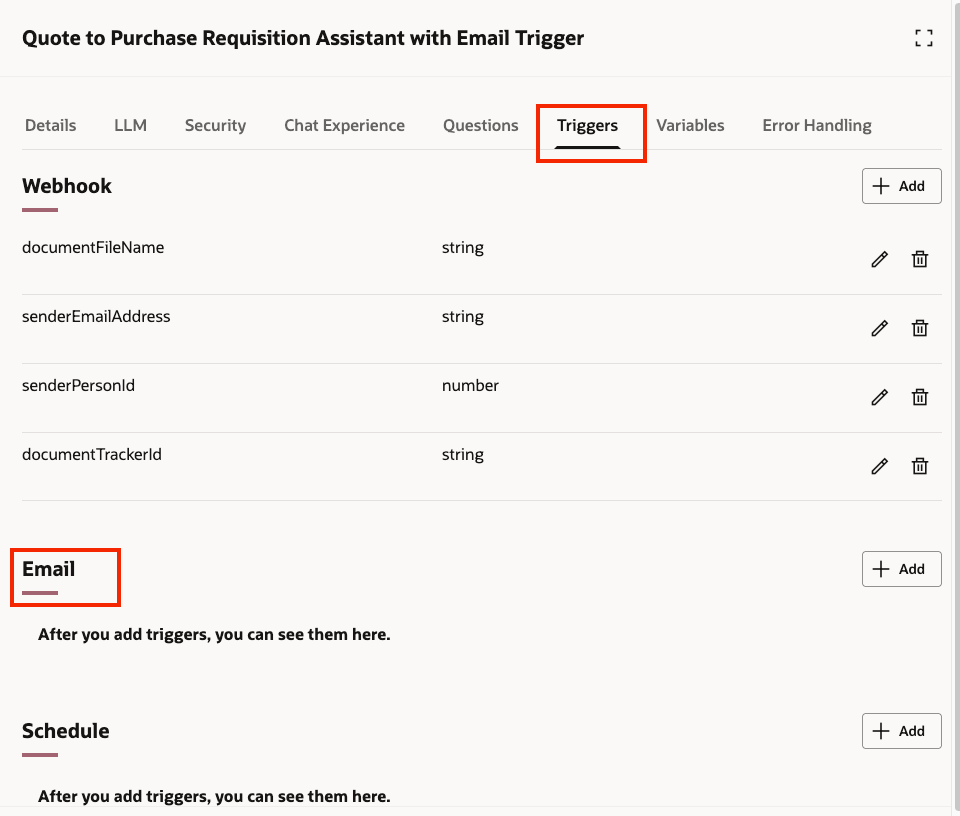Select the Questions tab
The width and height of the screenshot is (960, 816).
(x=481, y=125)
